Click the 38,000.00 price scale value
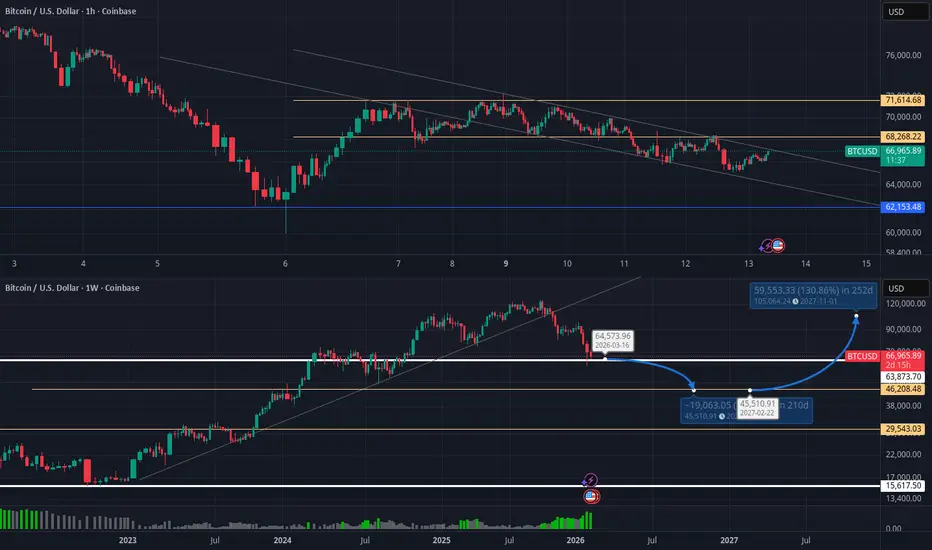This screenshot has height=550, width=932. pyautogui.click(x=905, y=406)
